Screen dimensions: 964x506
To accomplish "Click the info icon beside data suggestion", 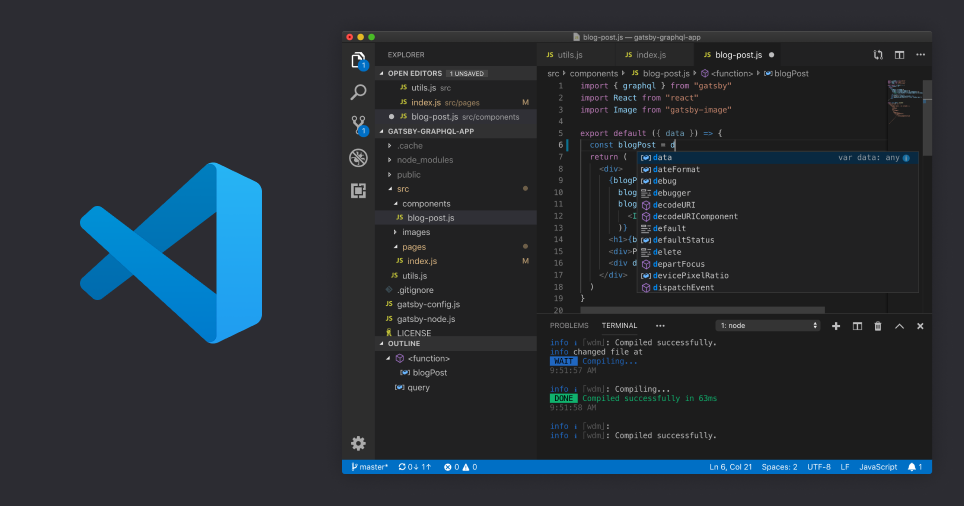I will point(906,158).
